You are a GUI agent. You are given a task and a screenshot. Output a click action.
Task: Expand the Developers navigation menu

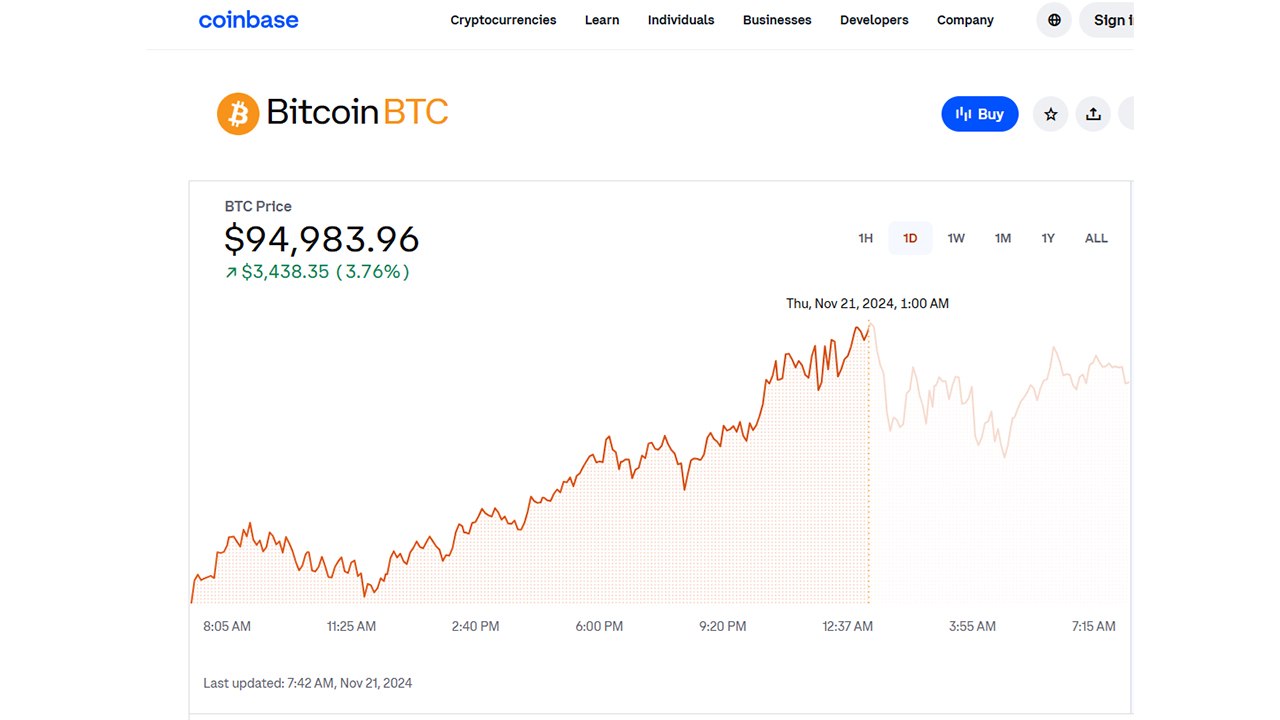click(874, 20)
